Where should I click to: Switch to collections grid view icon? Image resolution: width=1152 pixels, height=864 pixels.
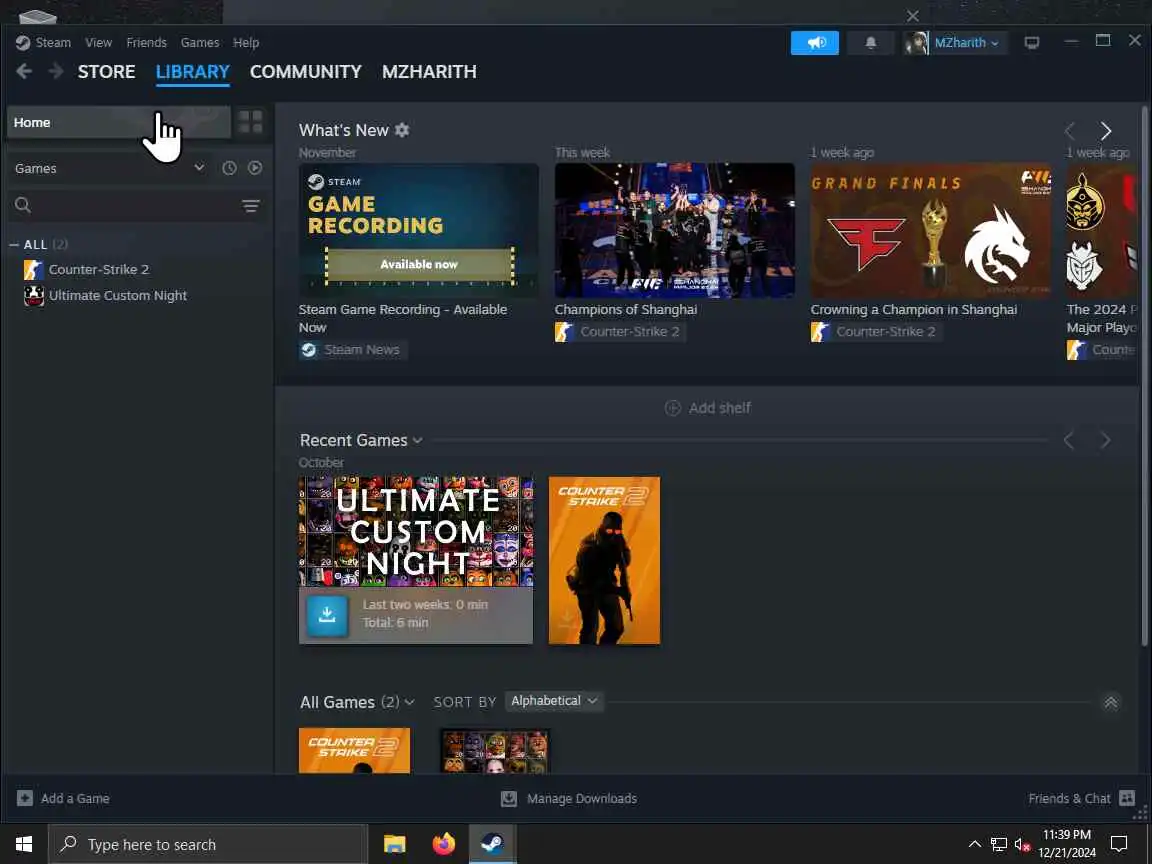[x=251, y=122]
